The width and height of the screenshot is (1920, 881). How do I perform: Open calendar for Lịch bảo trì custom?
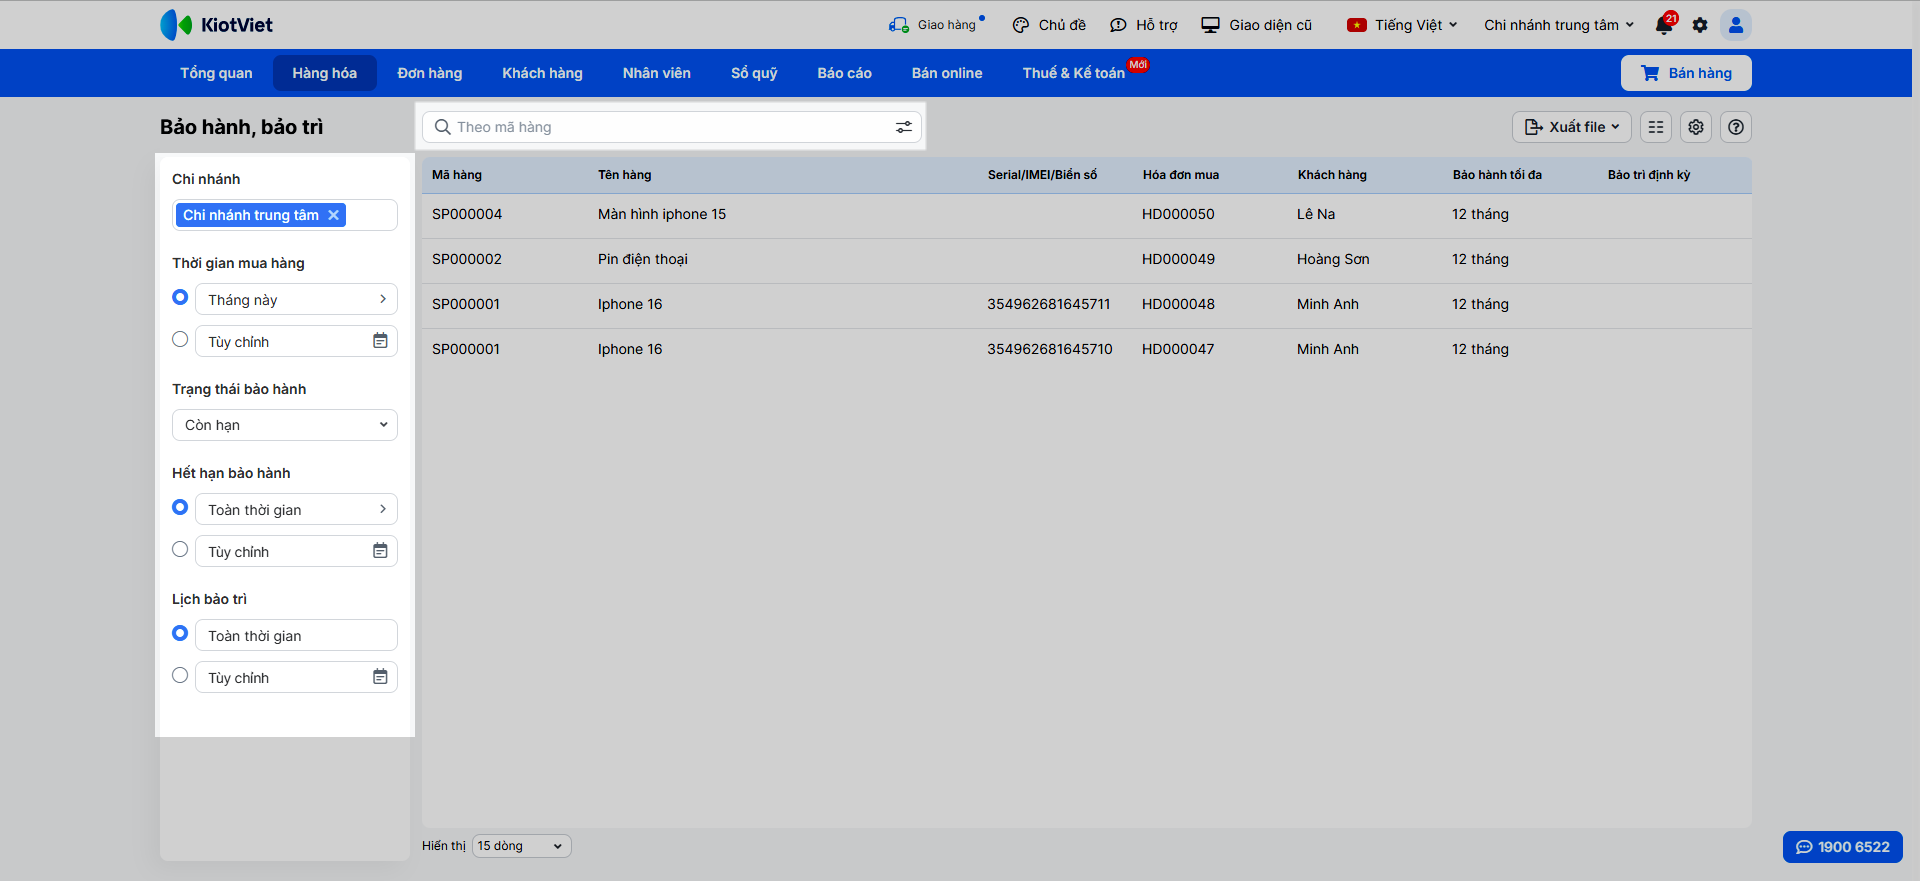click(380, 677)
